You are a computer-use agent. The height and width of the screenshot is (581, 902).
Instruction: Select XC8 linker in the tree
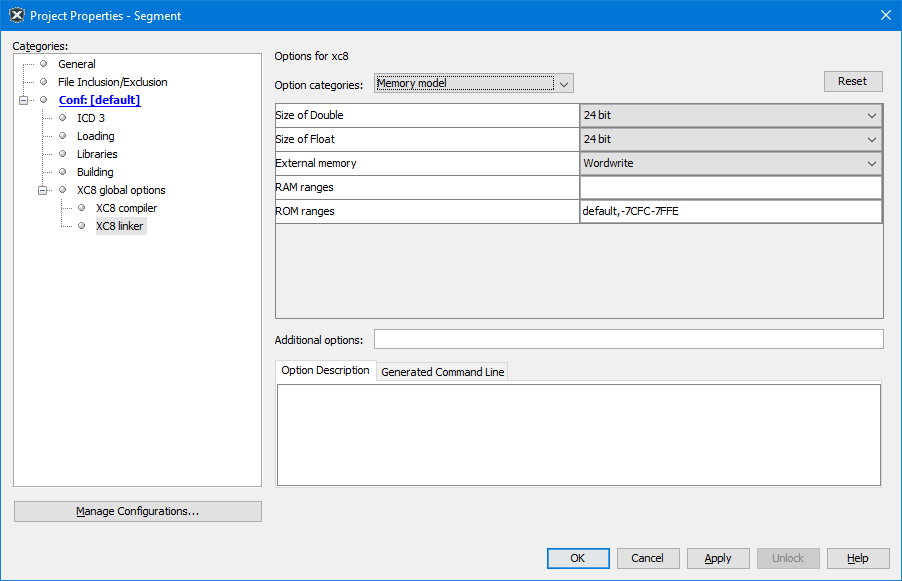(x=120, y=226)
